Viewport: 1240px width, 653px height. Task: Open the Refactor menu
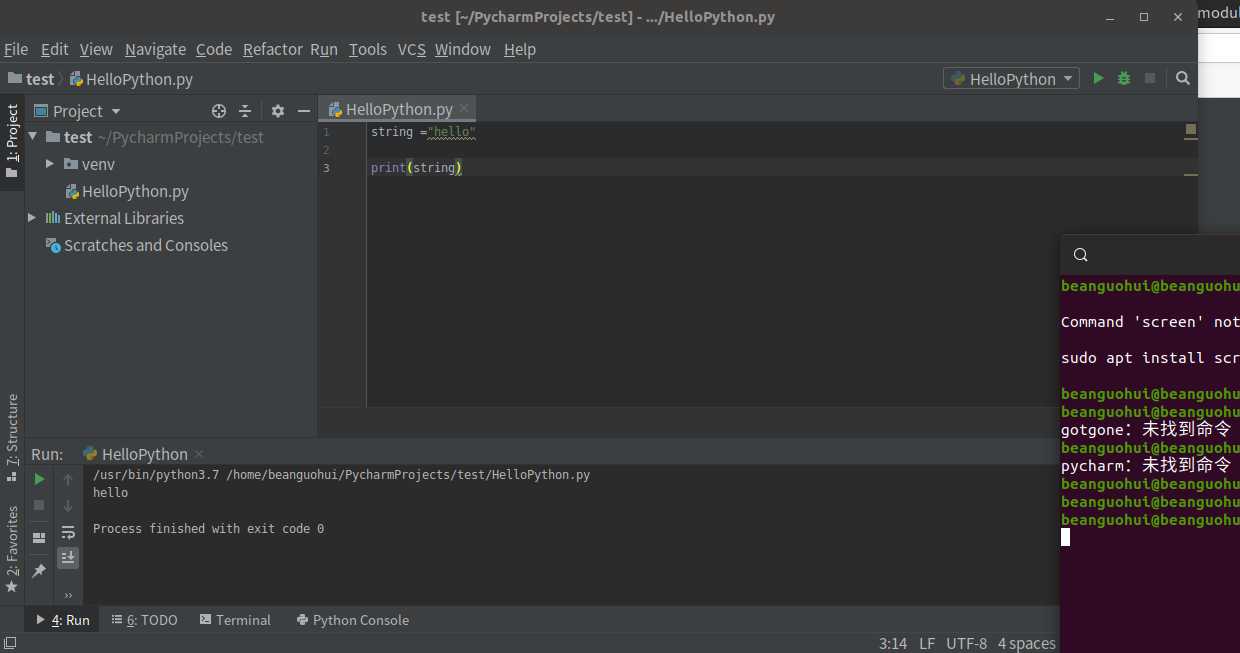point(272,49)
